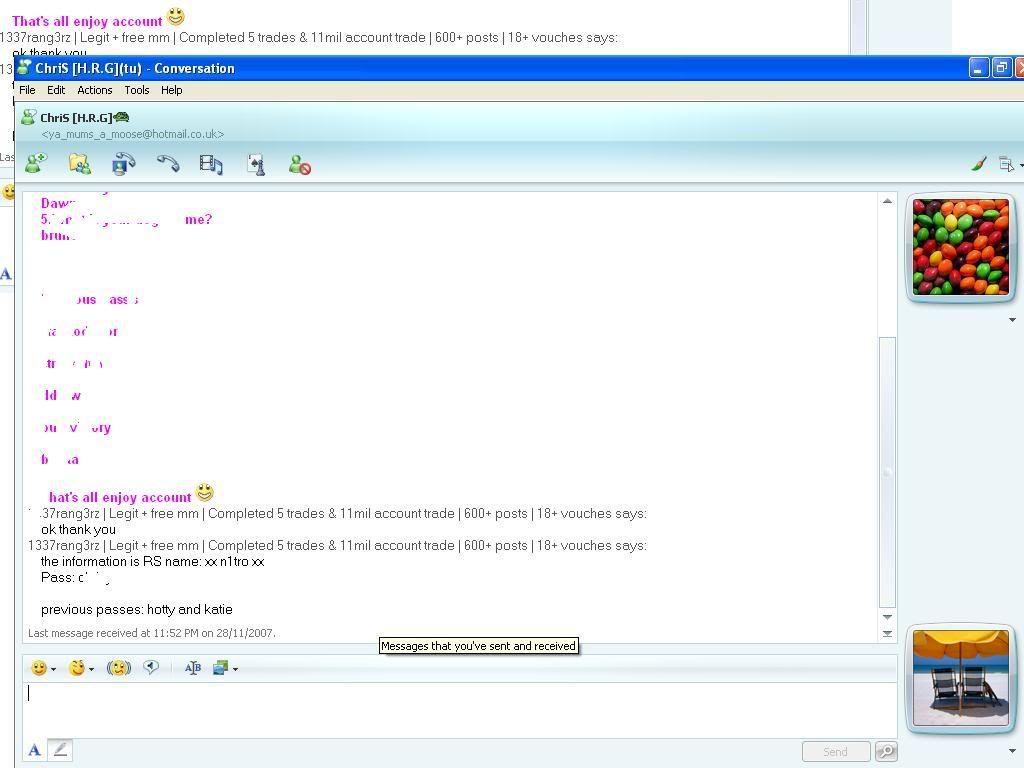Click the previous passes: hotty and katie line
The image size is (1024, 768).
(x=136, y=609)
